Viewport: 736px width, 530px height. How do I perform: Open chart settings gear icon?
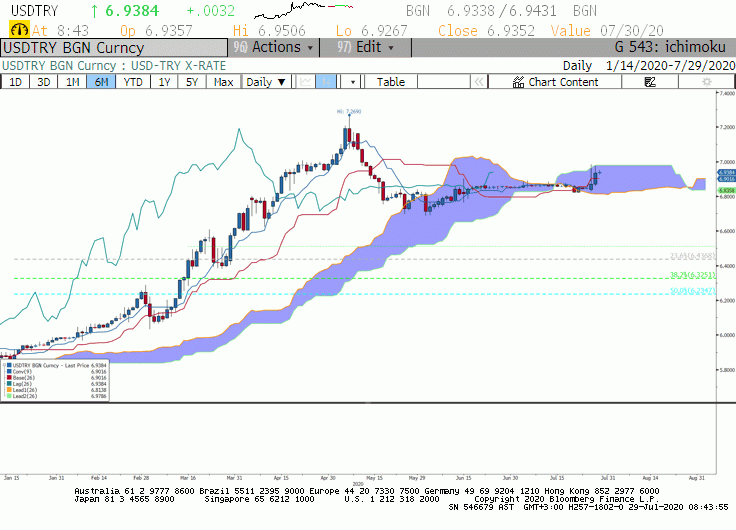click(x=706, y=82)
